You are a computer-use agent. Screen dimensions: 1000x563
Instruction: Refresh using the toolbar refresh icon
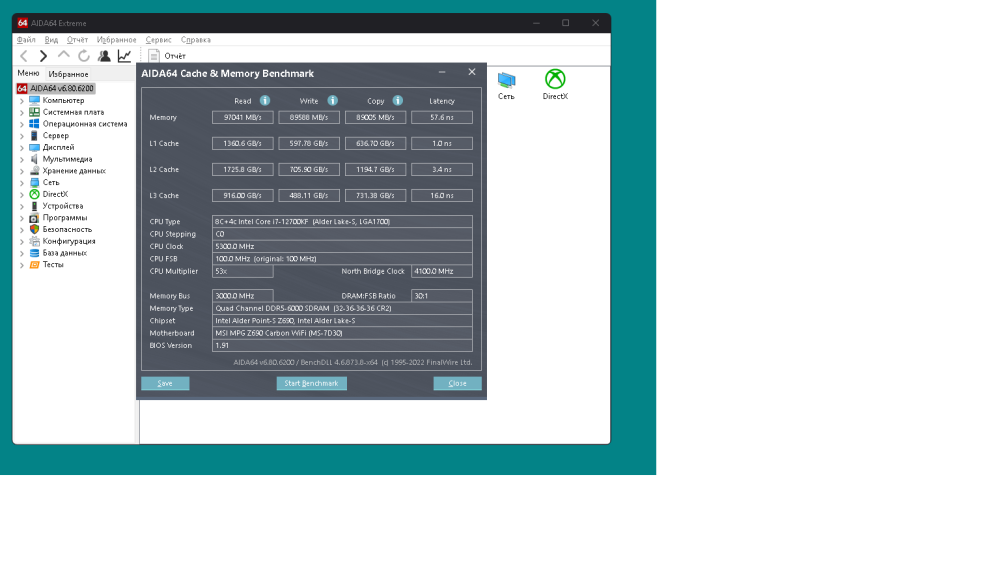tap(84, 56)
